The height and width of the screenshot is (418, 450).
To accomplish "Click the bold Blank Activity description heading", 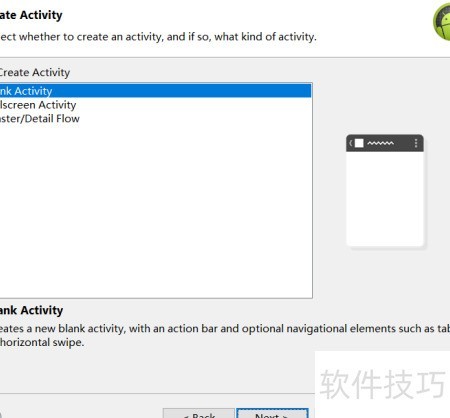I will 31,310.
